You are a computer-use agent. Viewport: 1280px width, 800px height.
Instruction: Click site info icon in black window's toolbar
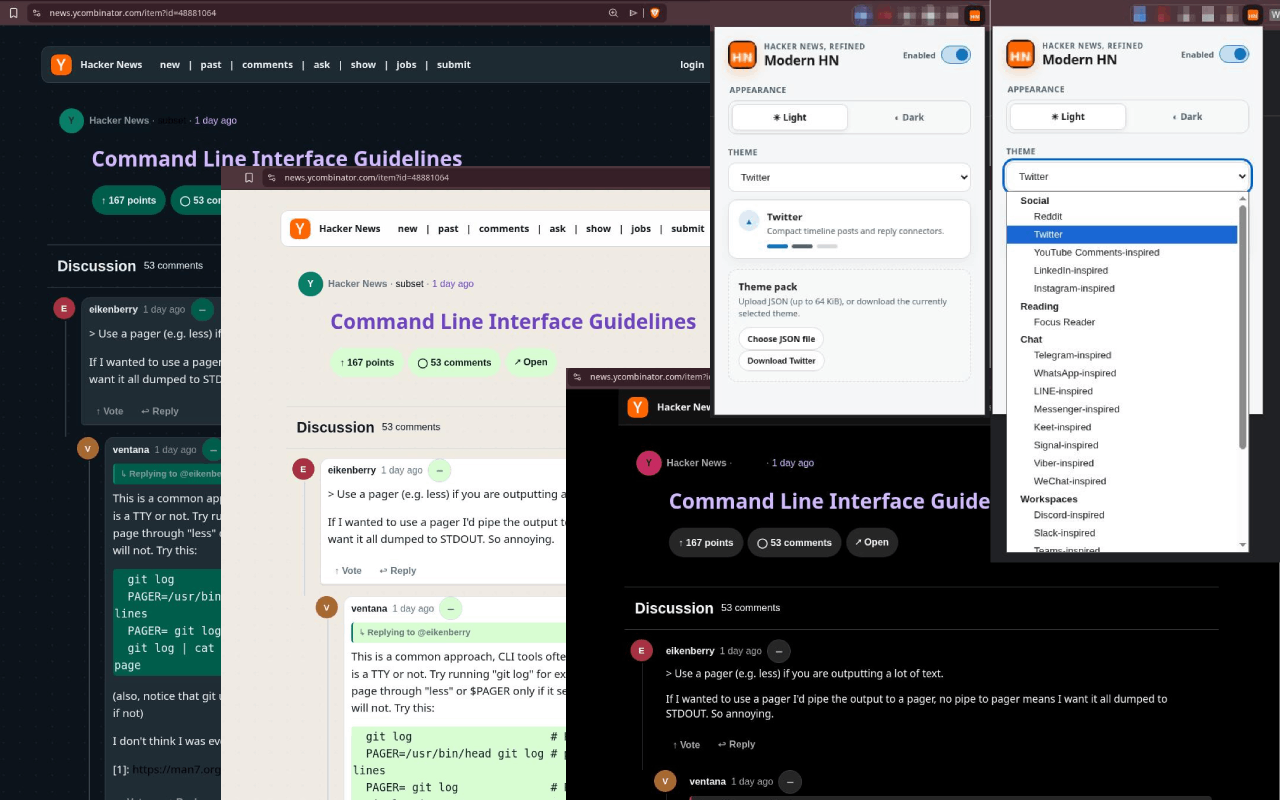577,377
